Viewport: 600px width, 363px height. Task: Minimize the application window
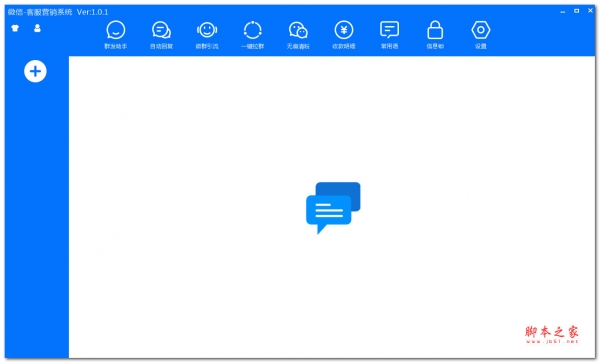click(562, 11)
